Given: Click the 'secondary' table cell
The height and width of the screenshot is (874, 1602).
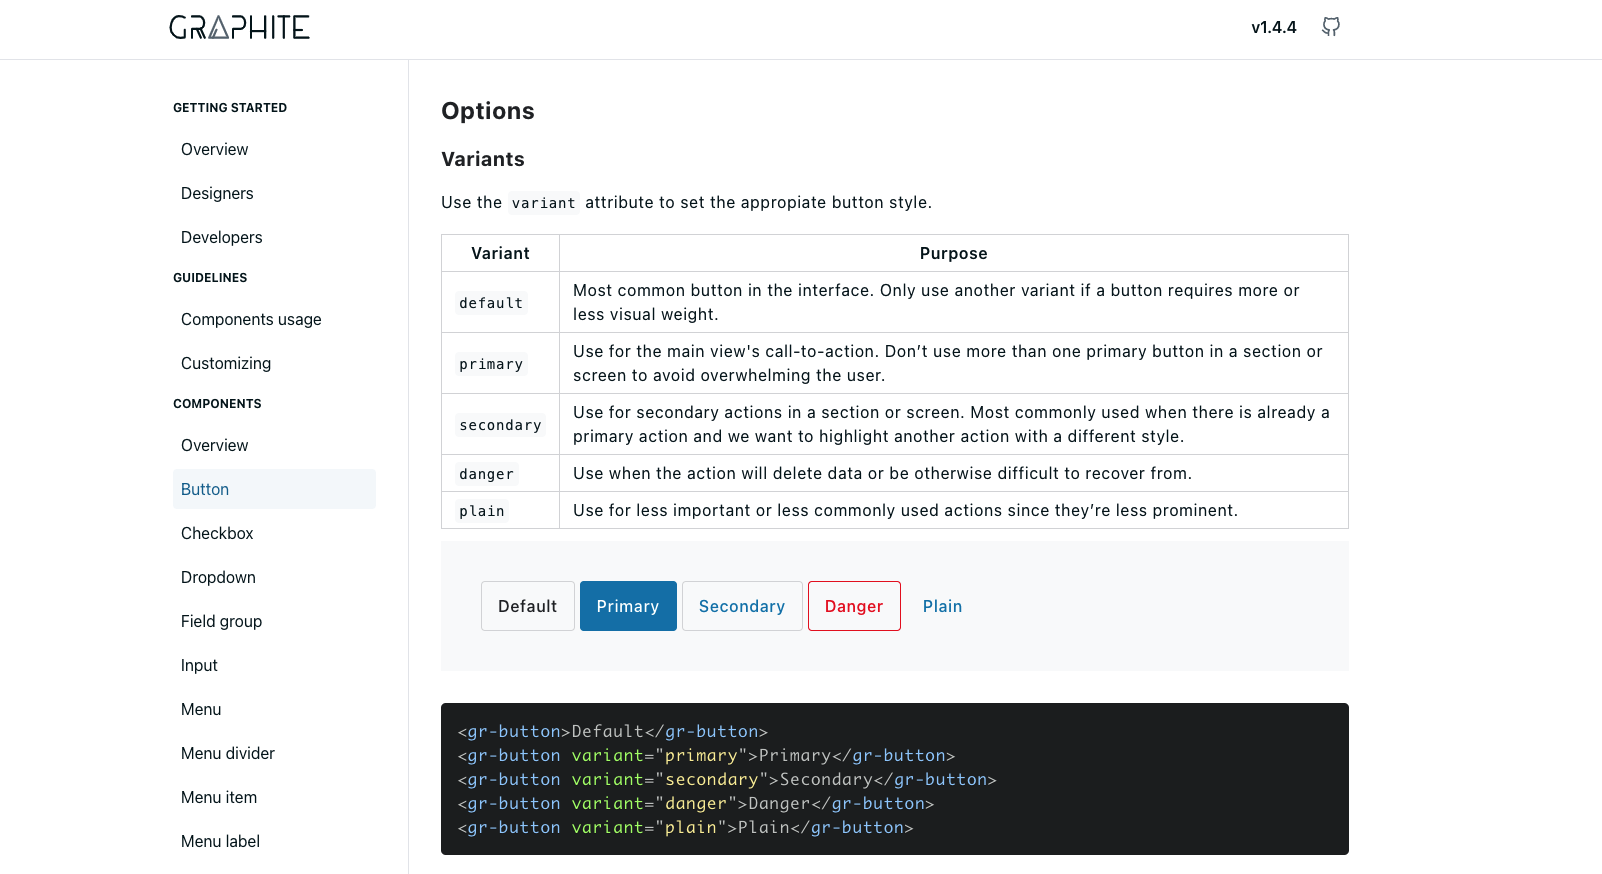Looking at the screenshot, I should (500, 424).
